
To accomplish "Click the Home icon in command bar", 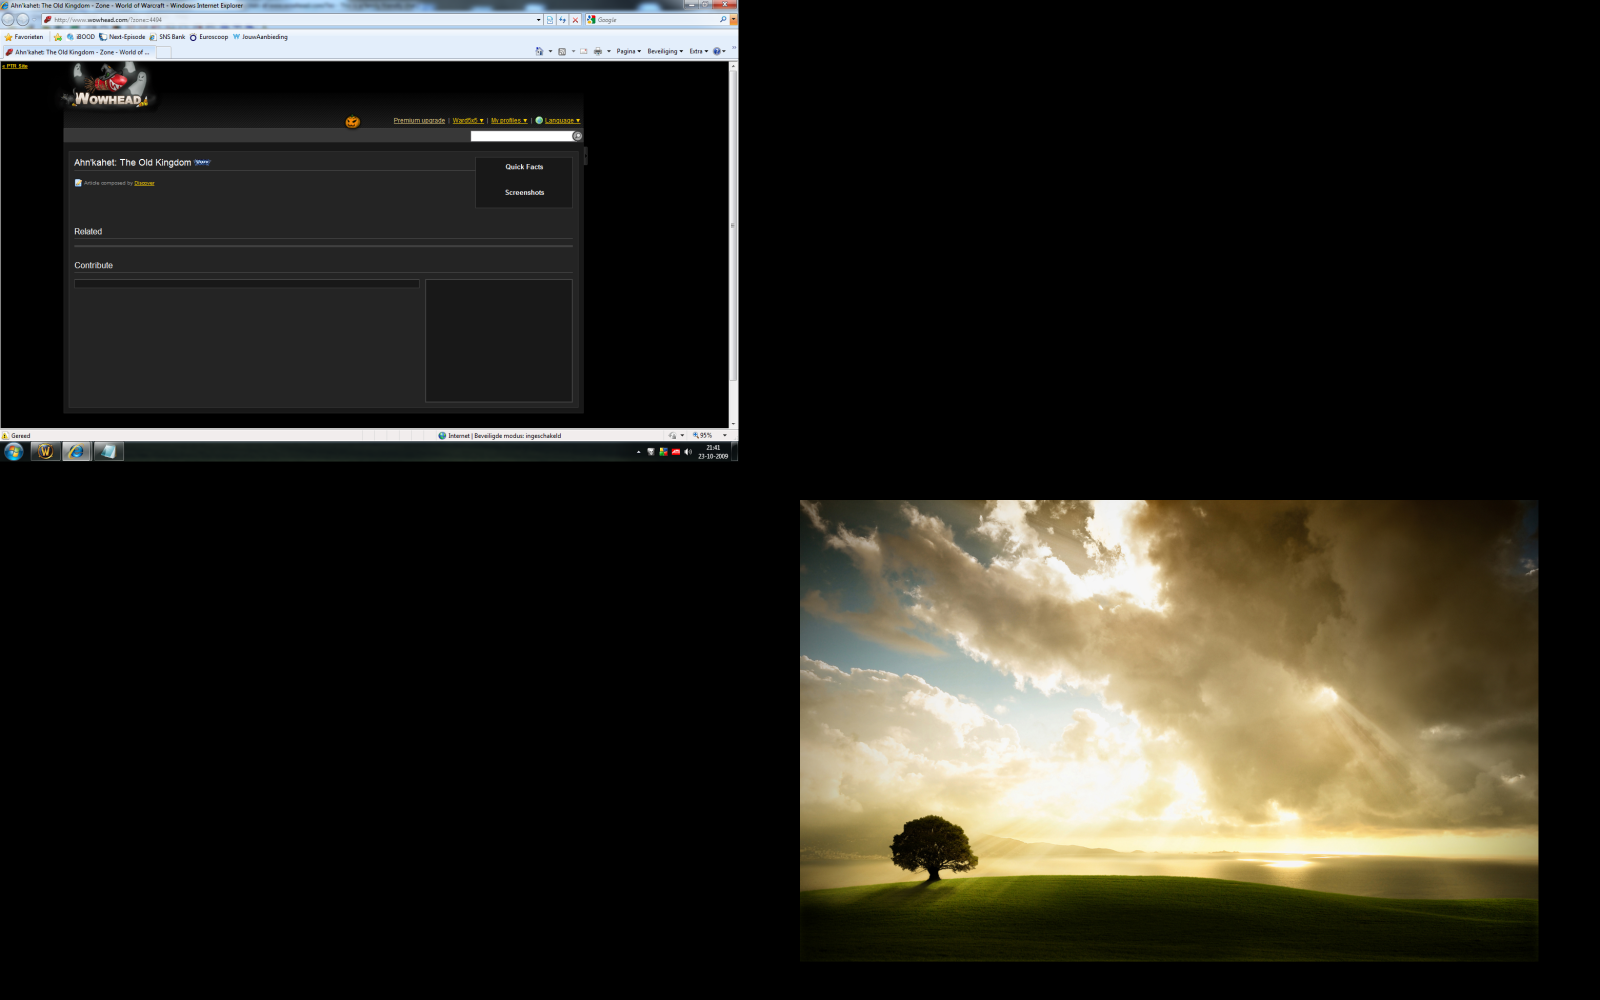I will pos(540,51).
